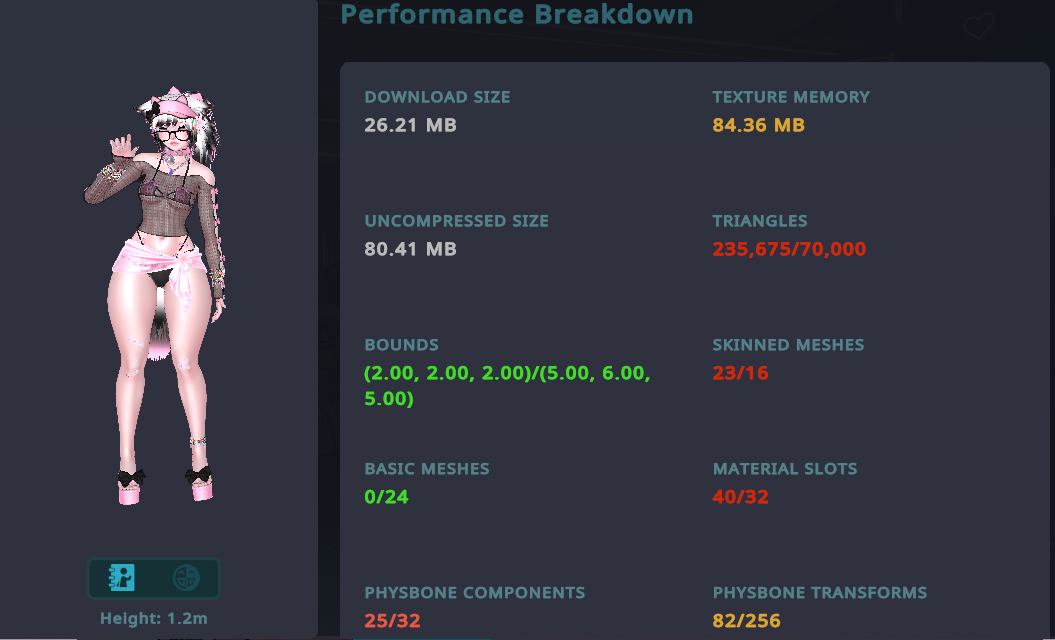This screenshot has width=1055, height=640.
Task: Click the green Bounds value text
Action: pyautogui.click(x=507, y=385)
